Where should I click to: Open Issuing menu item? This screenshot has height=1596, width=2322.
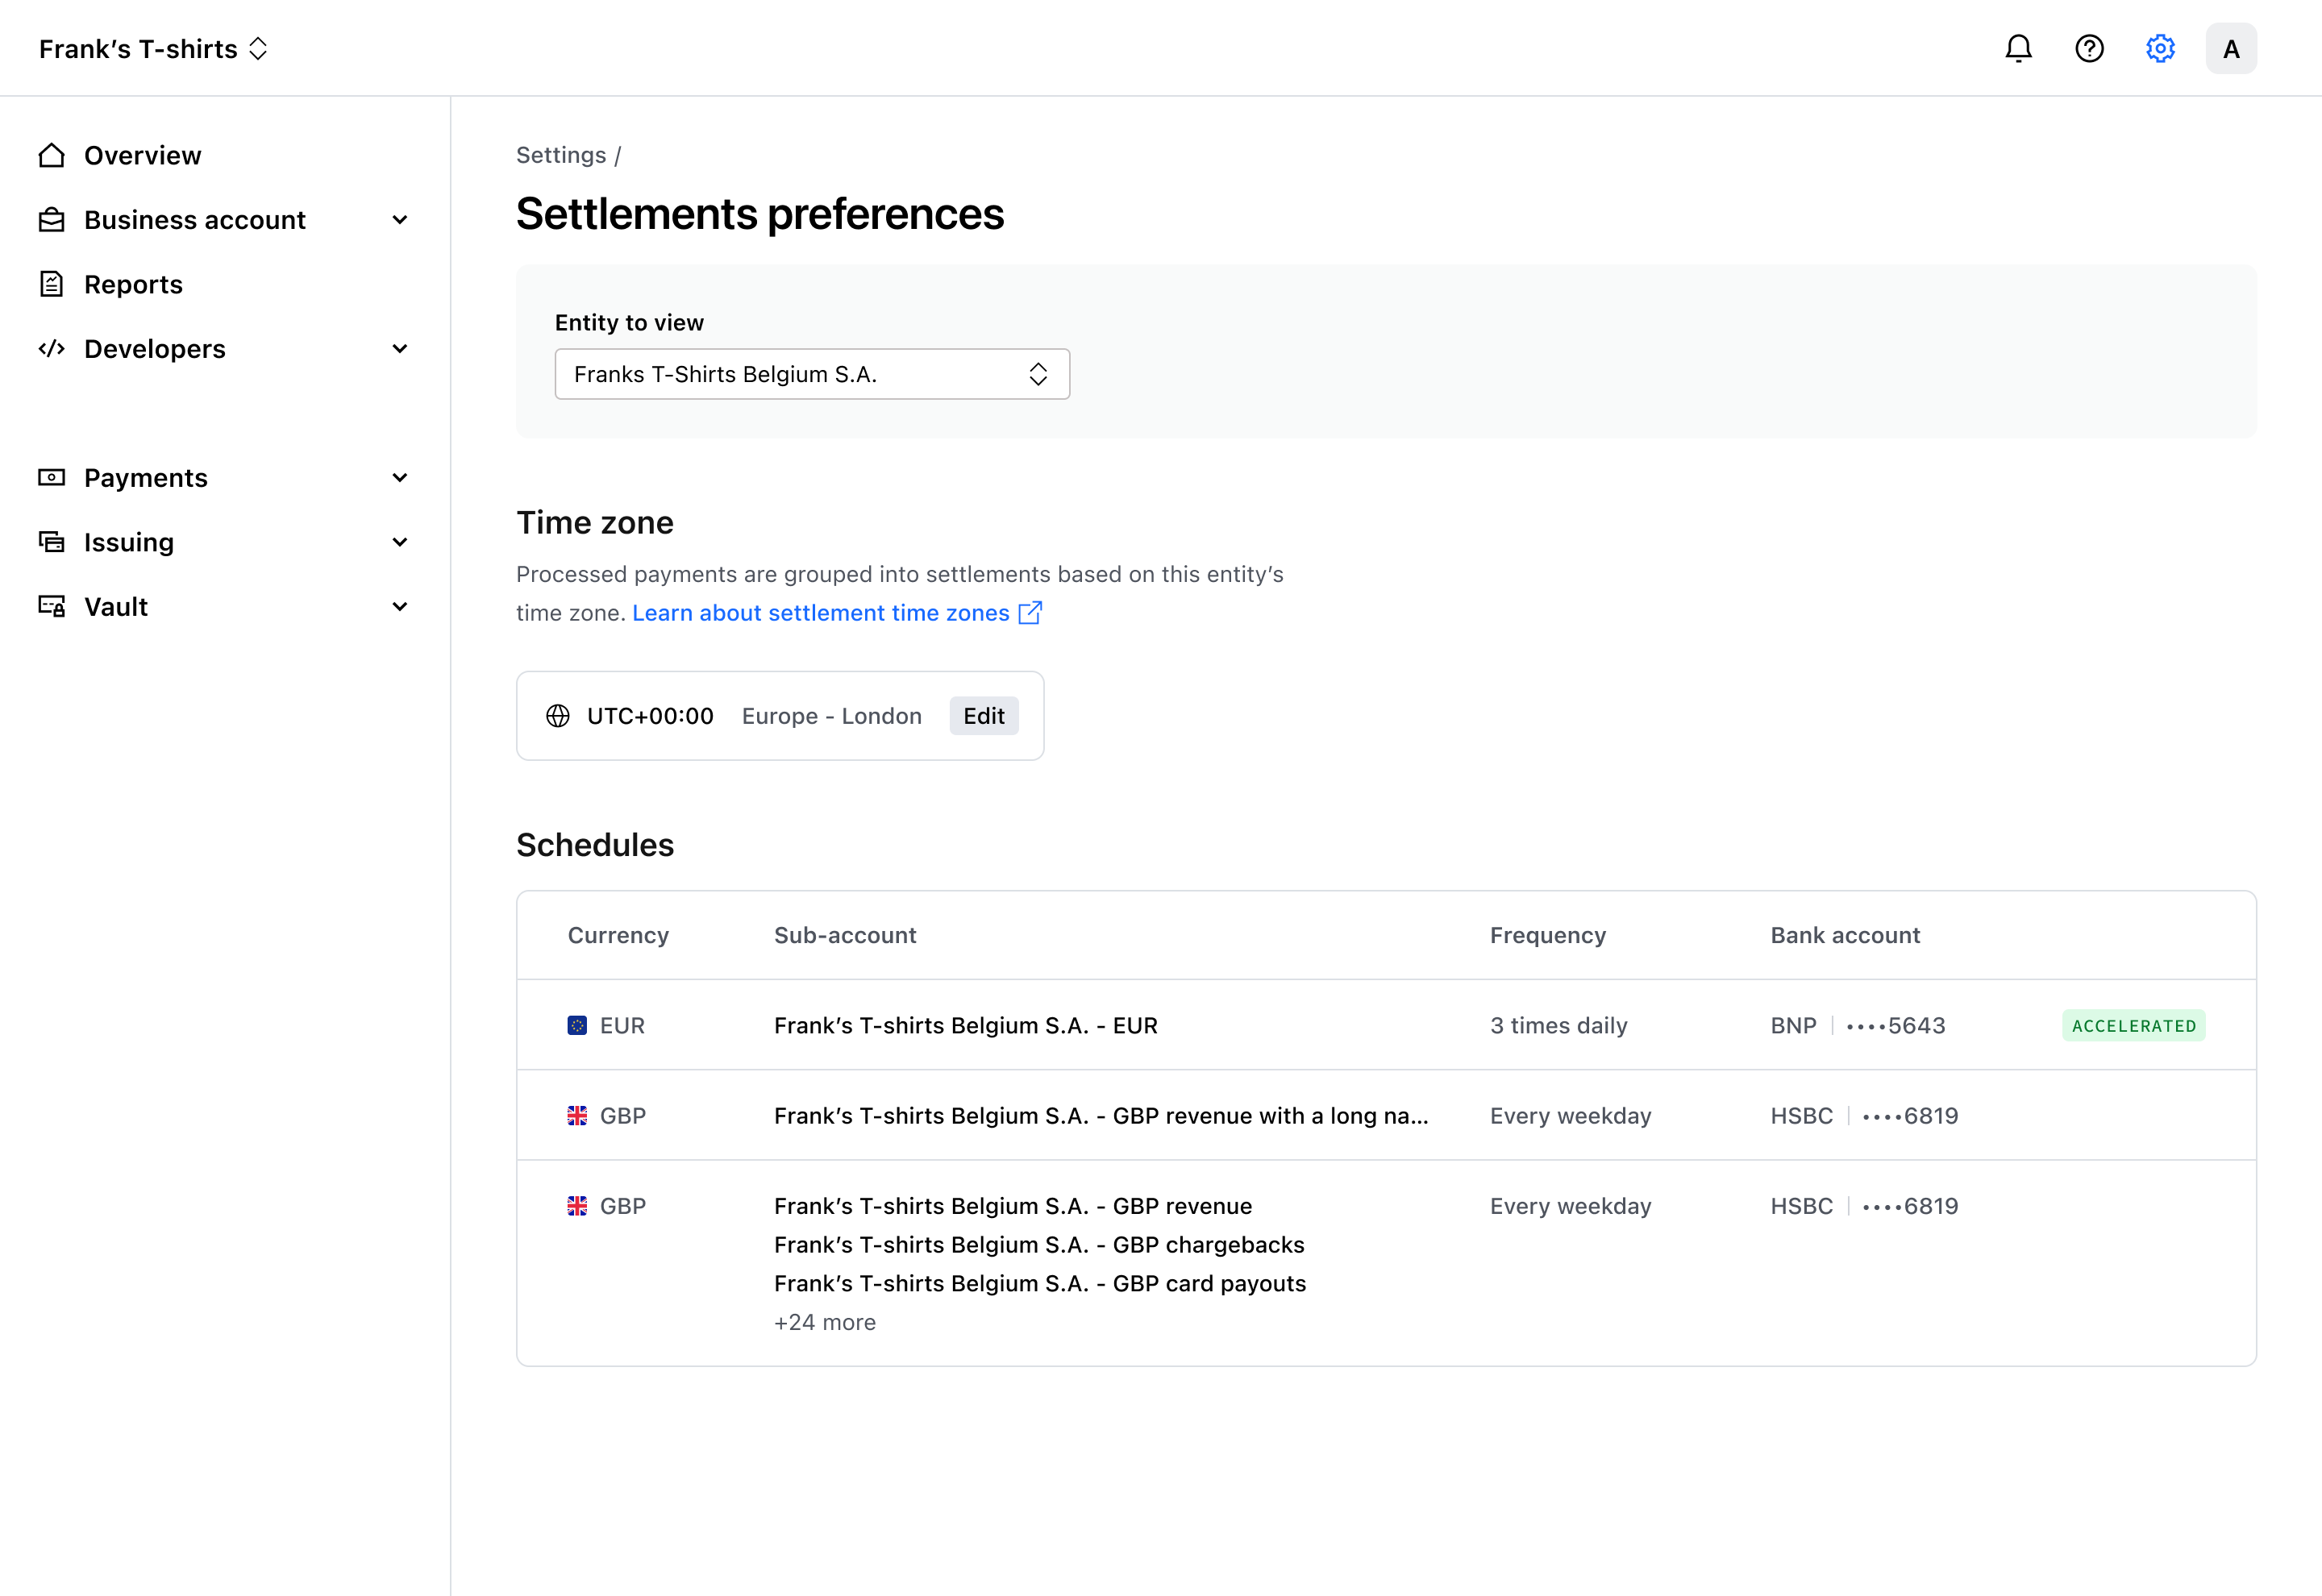pos(129,542)
